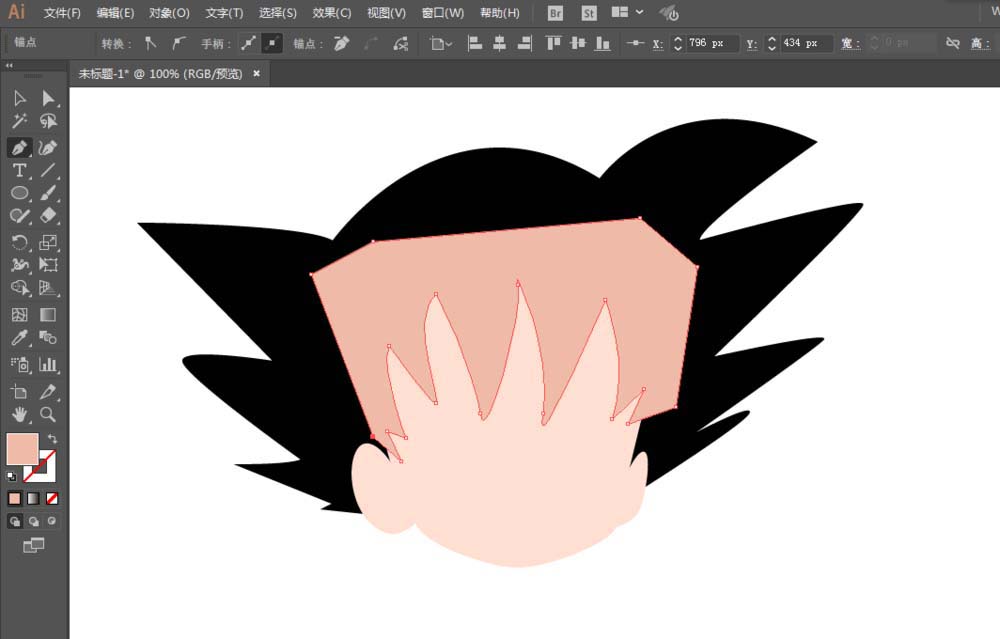Apply solid Color mode button
Screen dimensions: 1000x639
click(14, 499)
